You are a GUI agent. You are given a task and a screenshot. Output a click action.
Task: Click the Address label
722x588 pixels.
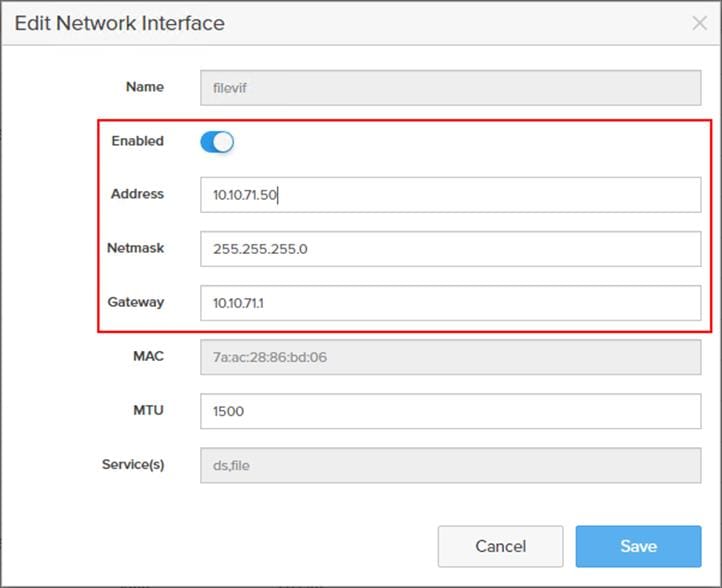point(137,194)
